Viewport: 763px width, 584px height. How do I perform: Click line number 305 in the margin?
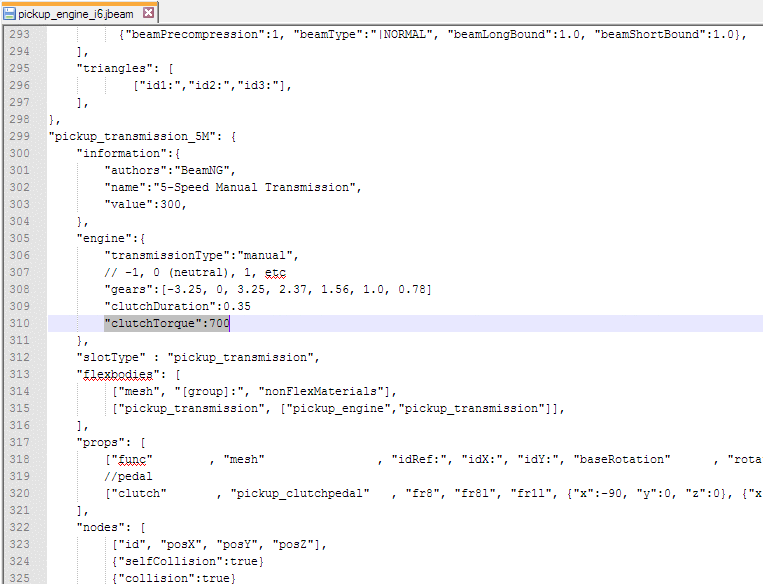pos(19,238)
